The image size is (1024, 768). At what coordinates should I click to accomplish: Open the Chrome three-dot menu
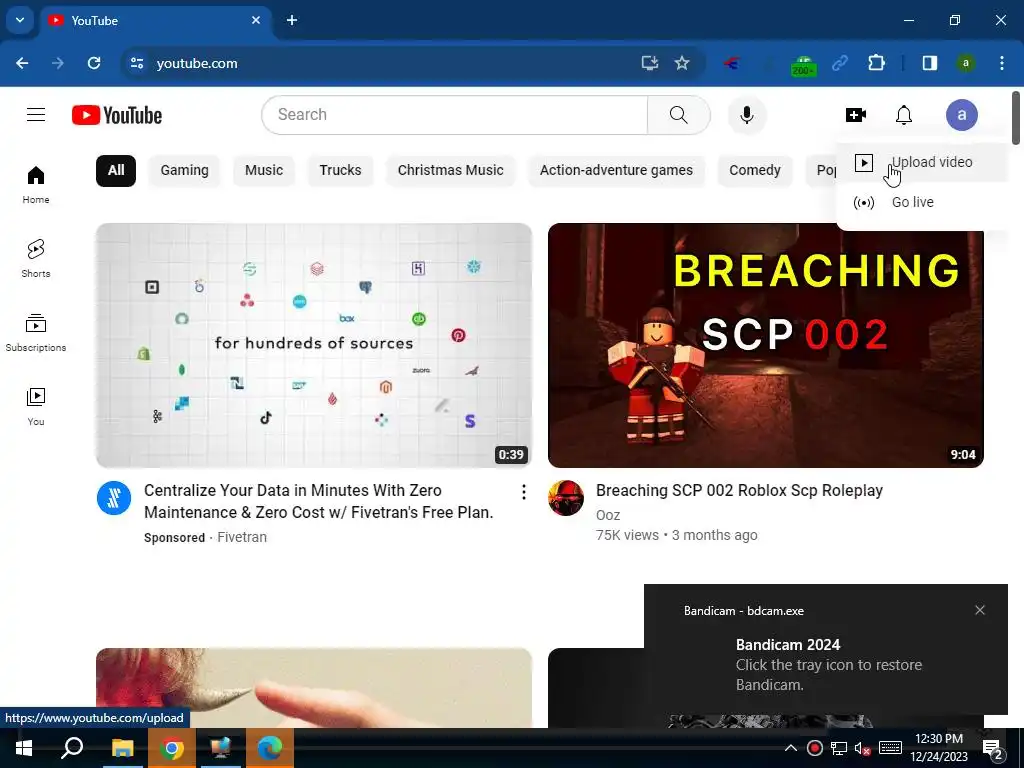1002,63
